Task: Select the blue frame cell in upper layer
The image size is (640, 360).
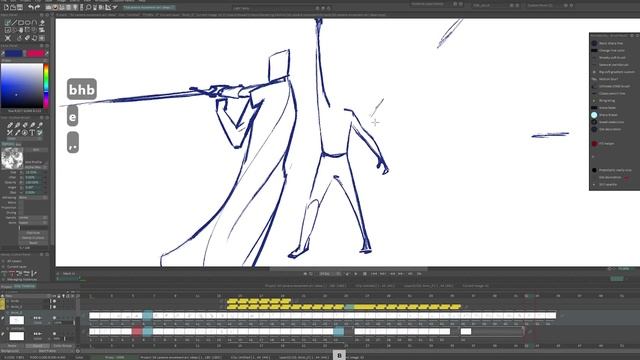Action: point(147,315)
